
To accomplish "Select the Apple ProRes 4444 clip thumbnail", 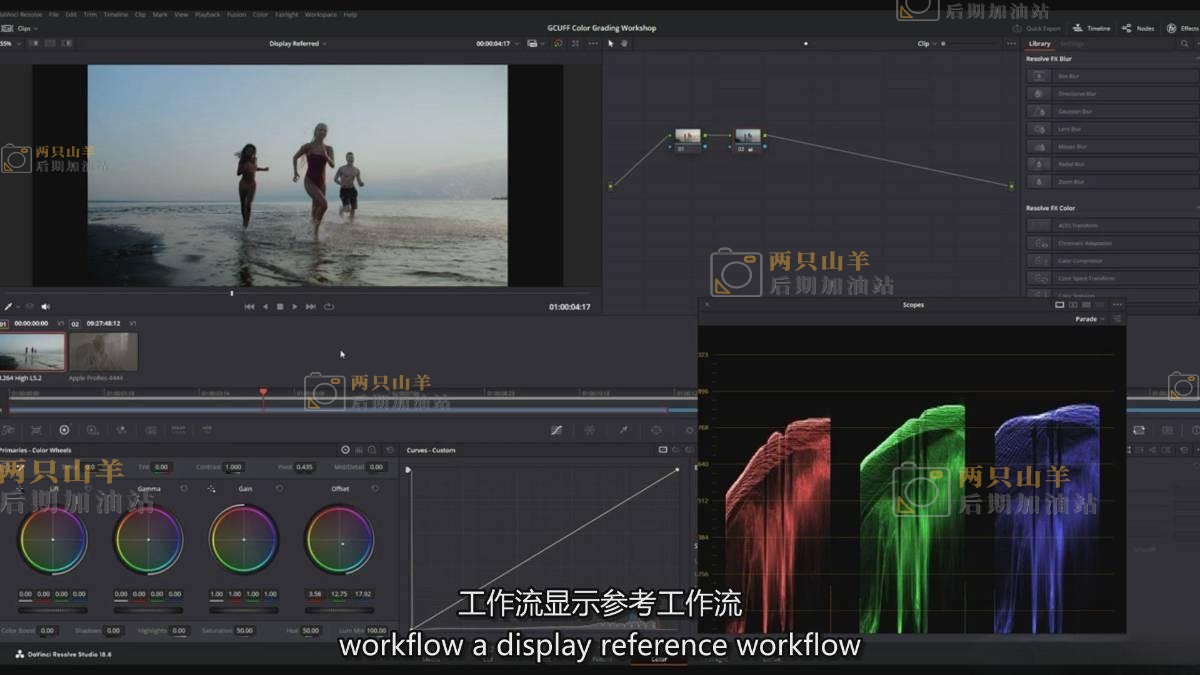I will click(x=104, y=351).
